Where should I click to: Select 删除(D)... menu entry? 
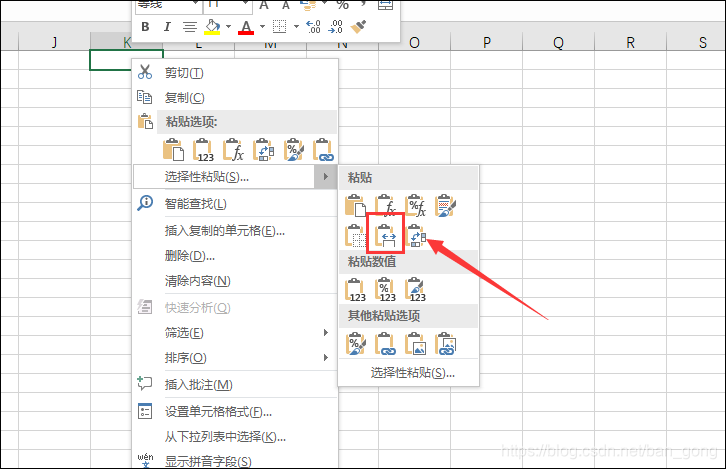click(236, 256)
